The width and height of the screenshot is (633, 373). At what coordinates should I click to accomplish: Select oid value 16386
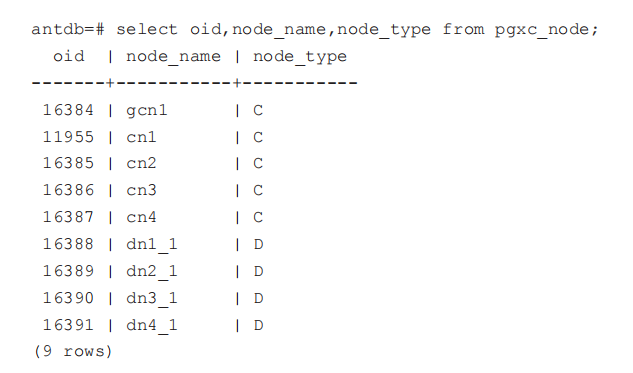[68, 190]
